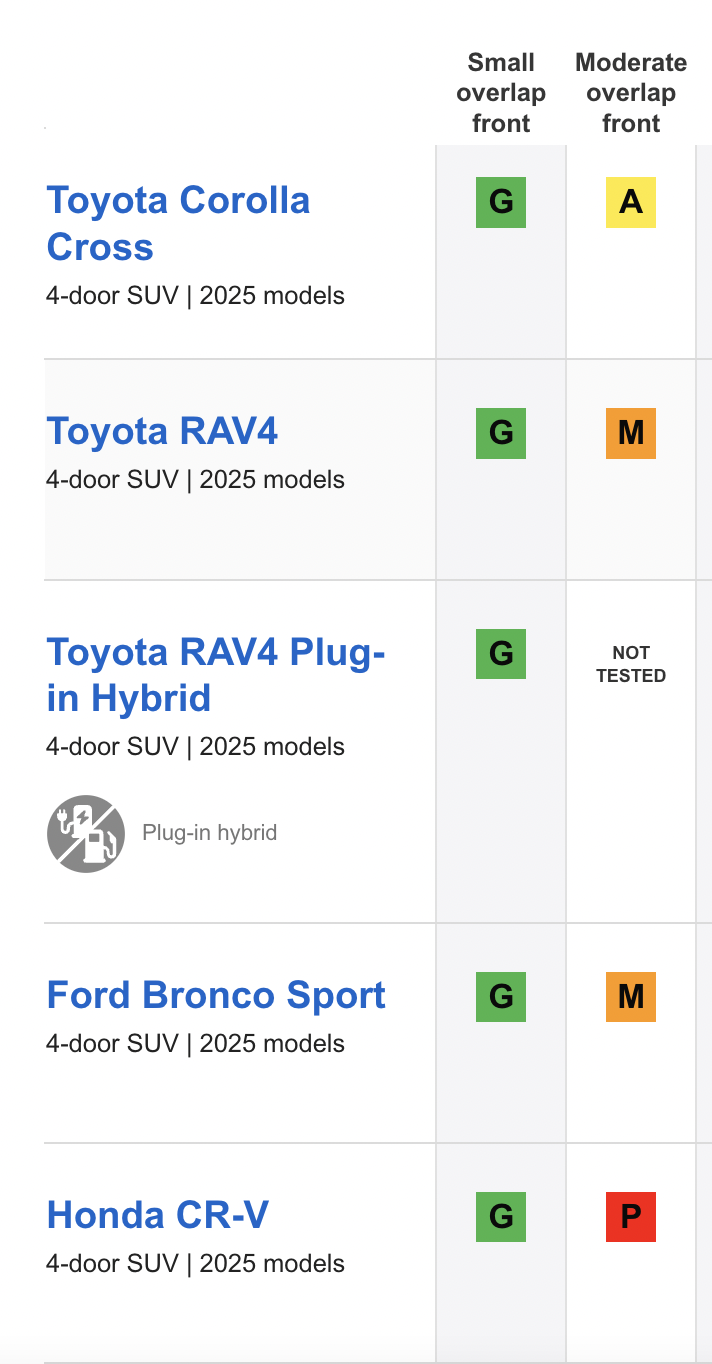Viewport: 712px width, 1364px height.
Task: Click Honda CR-V red P rating badge
Action: coord(631,1217)
